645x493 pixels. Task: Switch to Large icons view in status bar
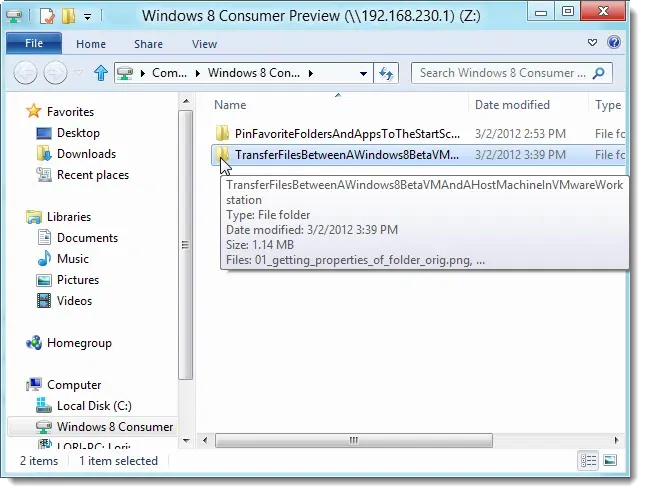point(610,461)
